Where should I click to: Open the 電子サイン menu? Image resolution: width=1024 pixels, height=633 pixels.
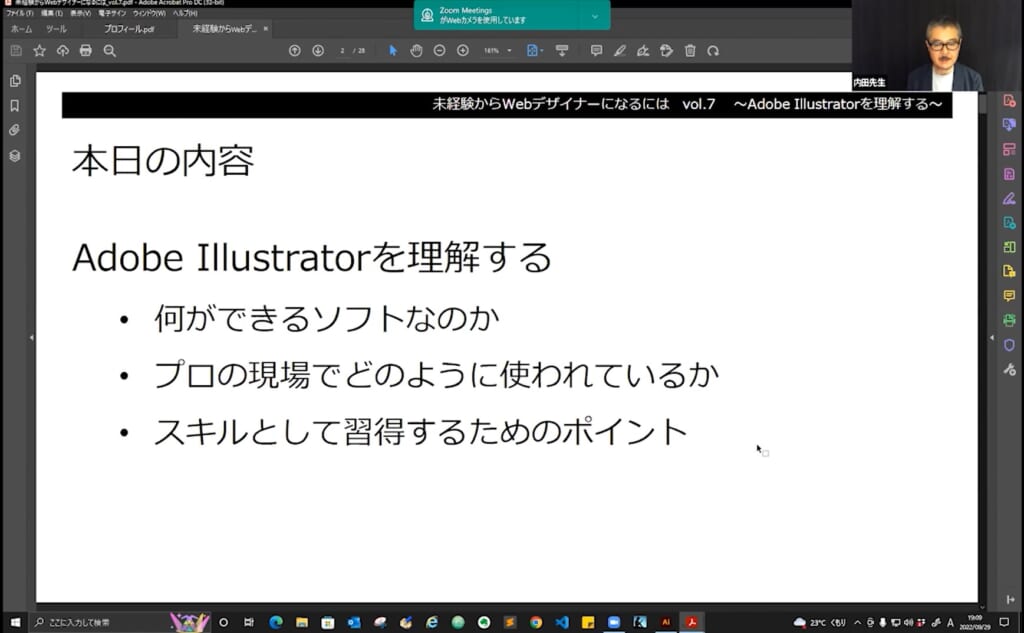click(112, 13)
